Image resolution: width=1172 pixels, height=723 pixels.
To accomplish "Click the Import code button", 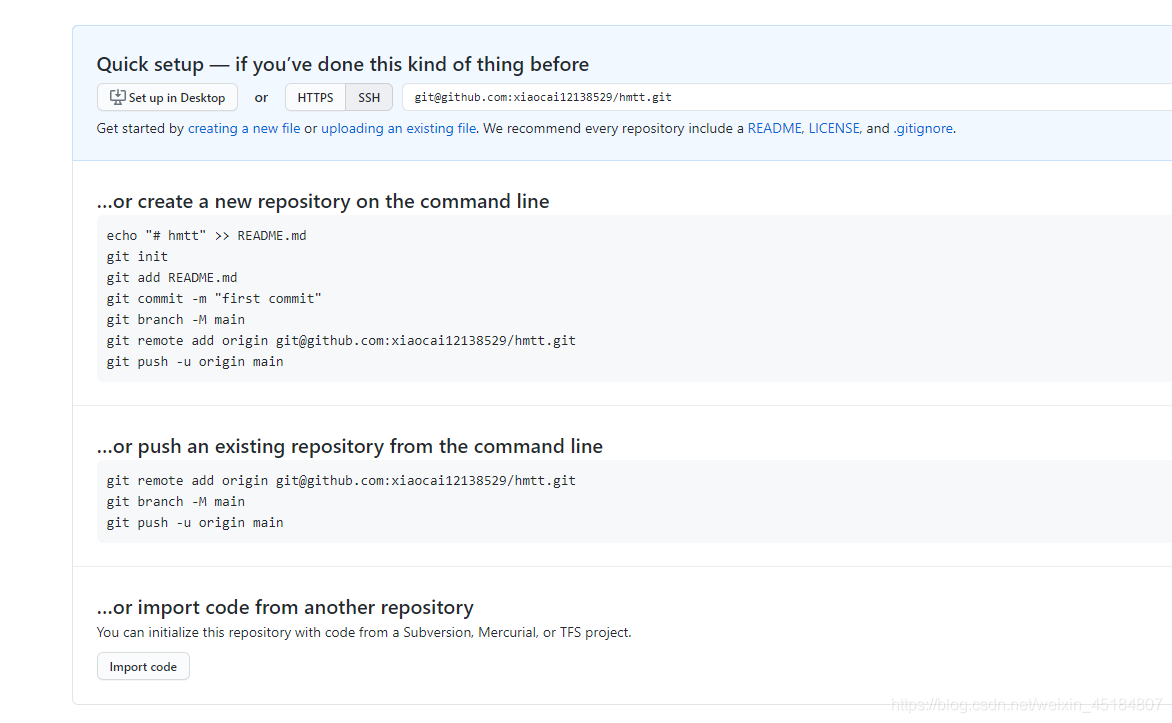I will [x=143, y=666].
